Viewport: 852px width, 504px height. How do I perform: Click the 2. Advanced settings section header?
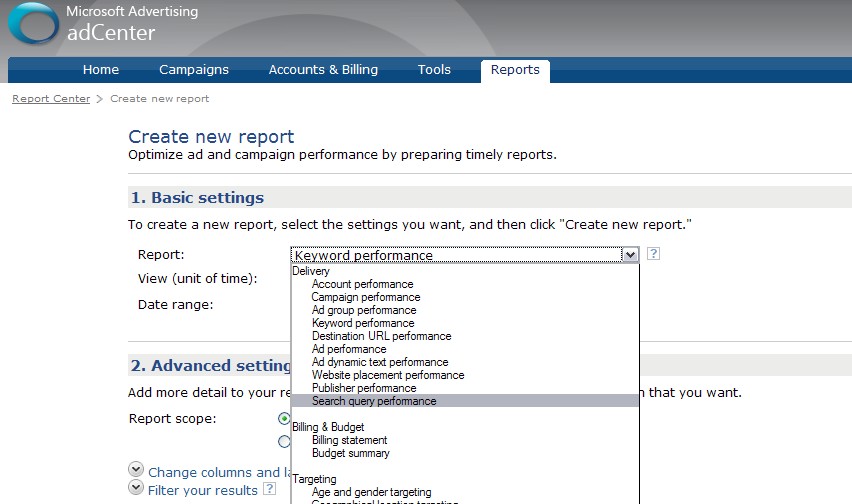point(210,366)
